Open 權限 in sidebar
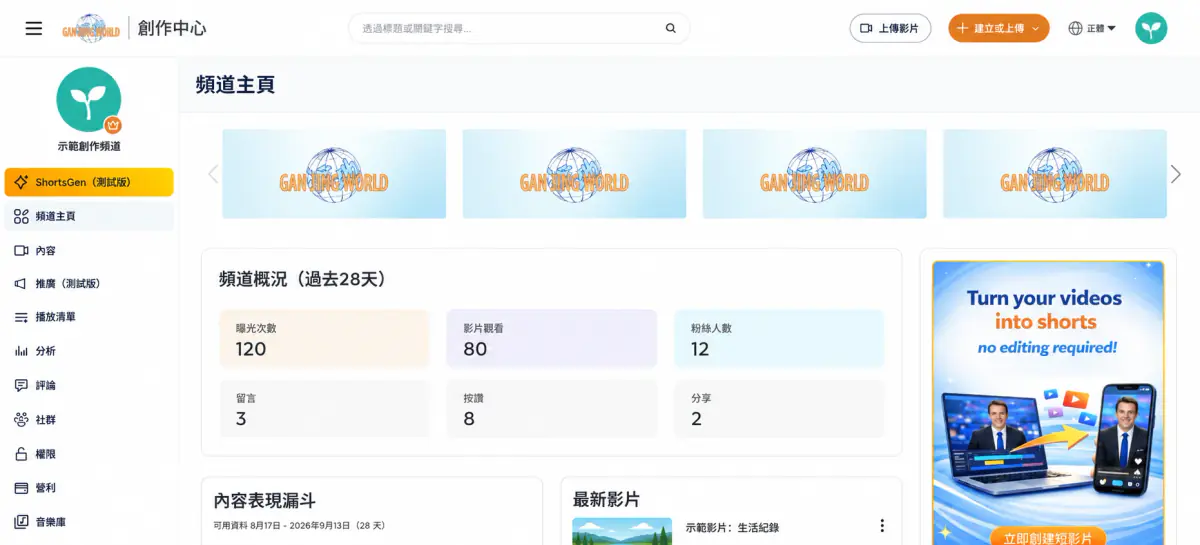 click(89, 454)
